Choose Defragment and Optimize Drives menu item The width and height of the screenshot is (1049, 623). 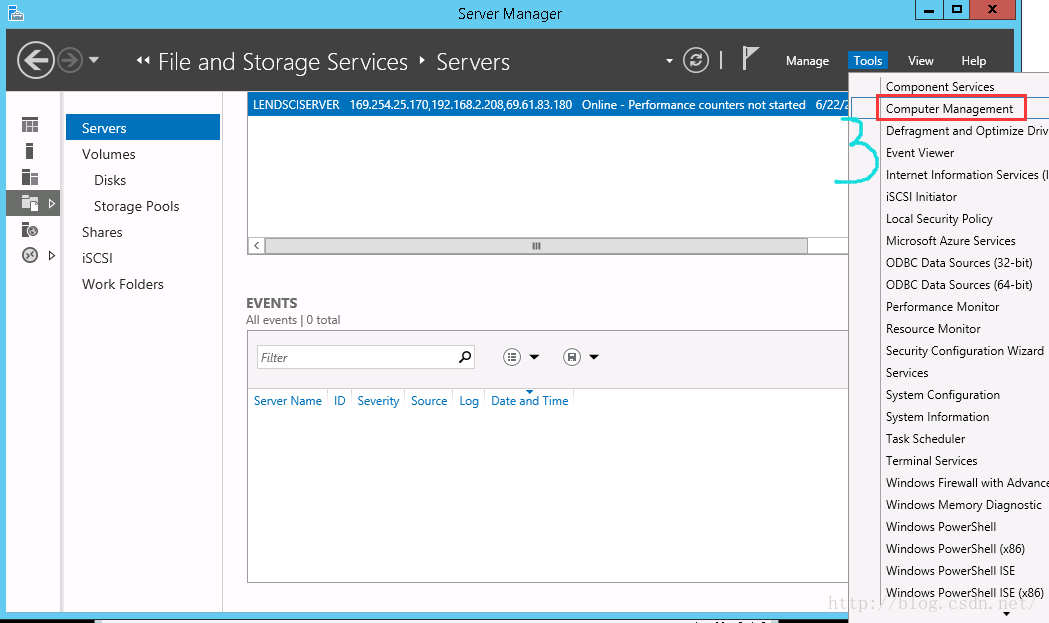coord(967,131)
